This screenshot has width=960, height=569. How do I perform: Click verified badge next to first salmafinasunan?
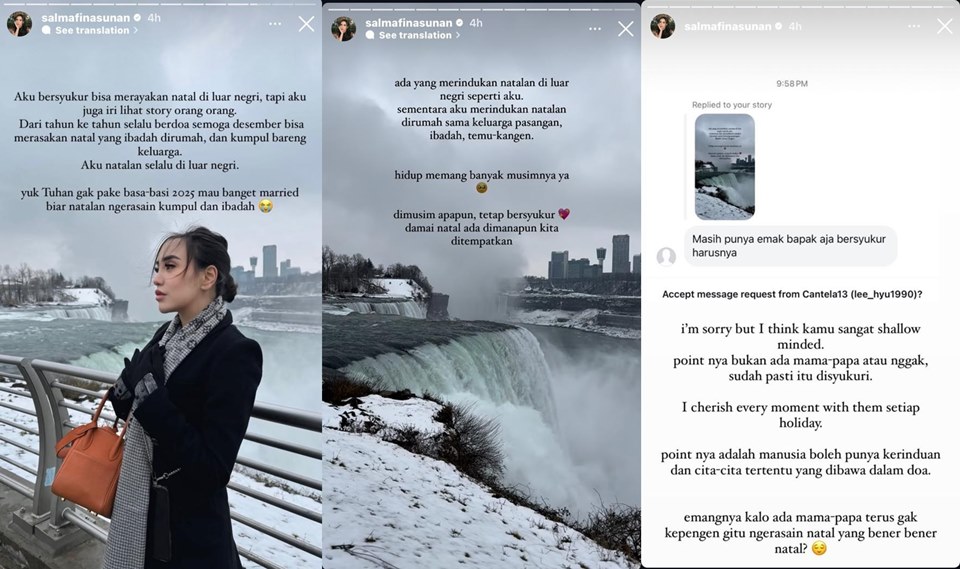[x=138, y=18]
